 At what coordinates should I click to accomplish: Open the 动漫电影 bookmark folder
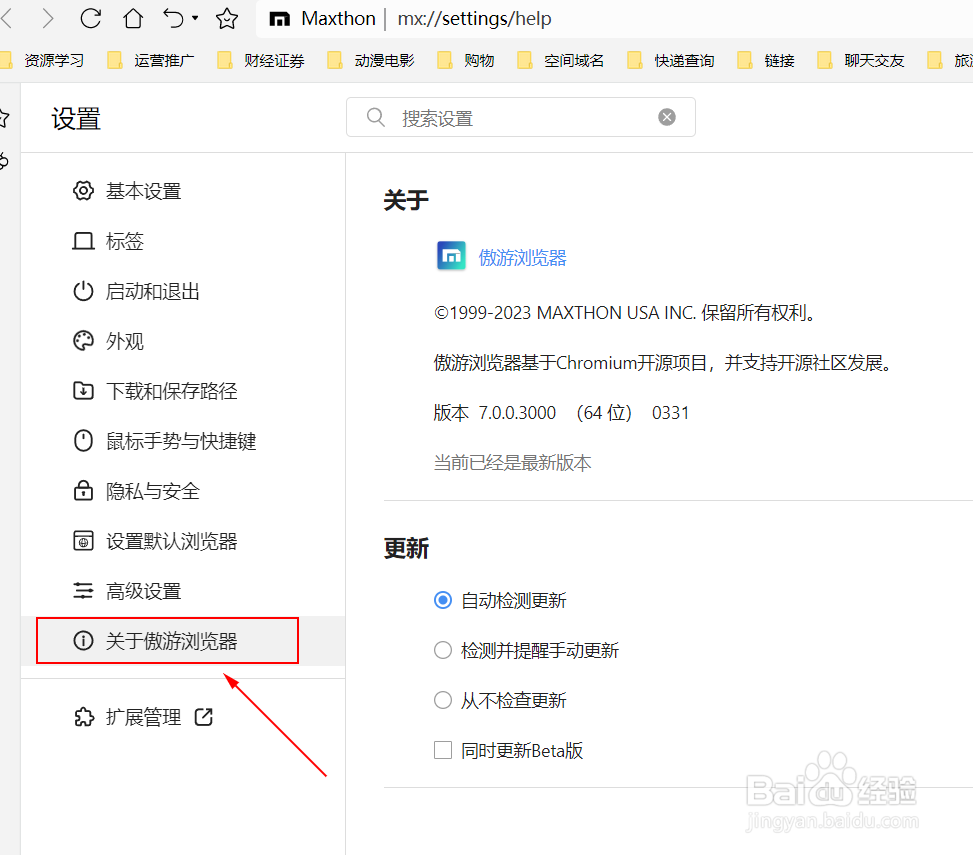371,60
